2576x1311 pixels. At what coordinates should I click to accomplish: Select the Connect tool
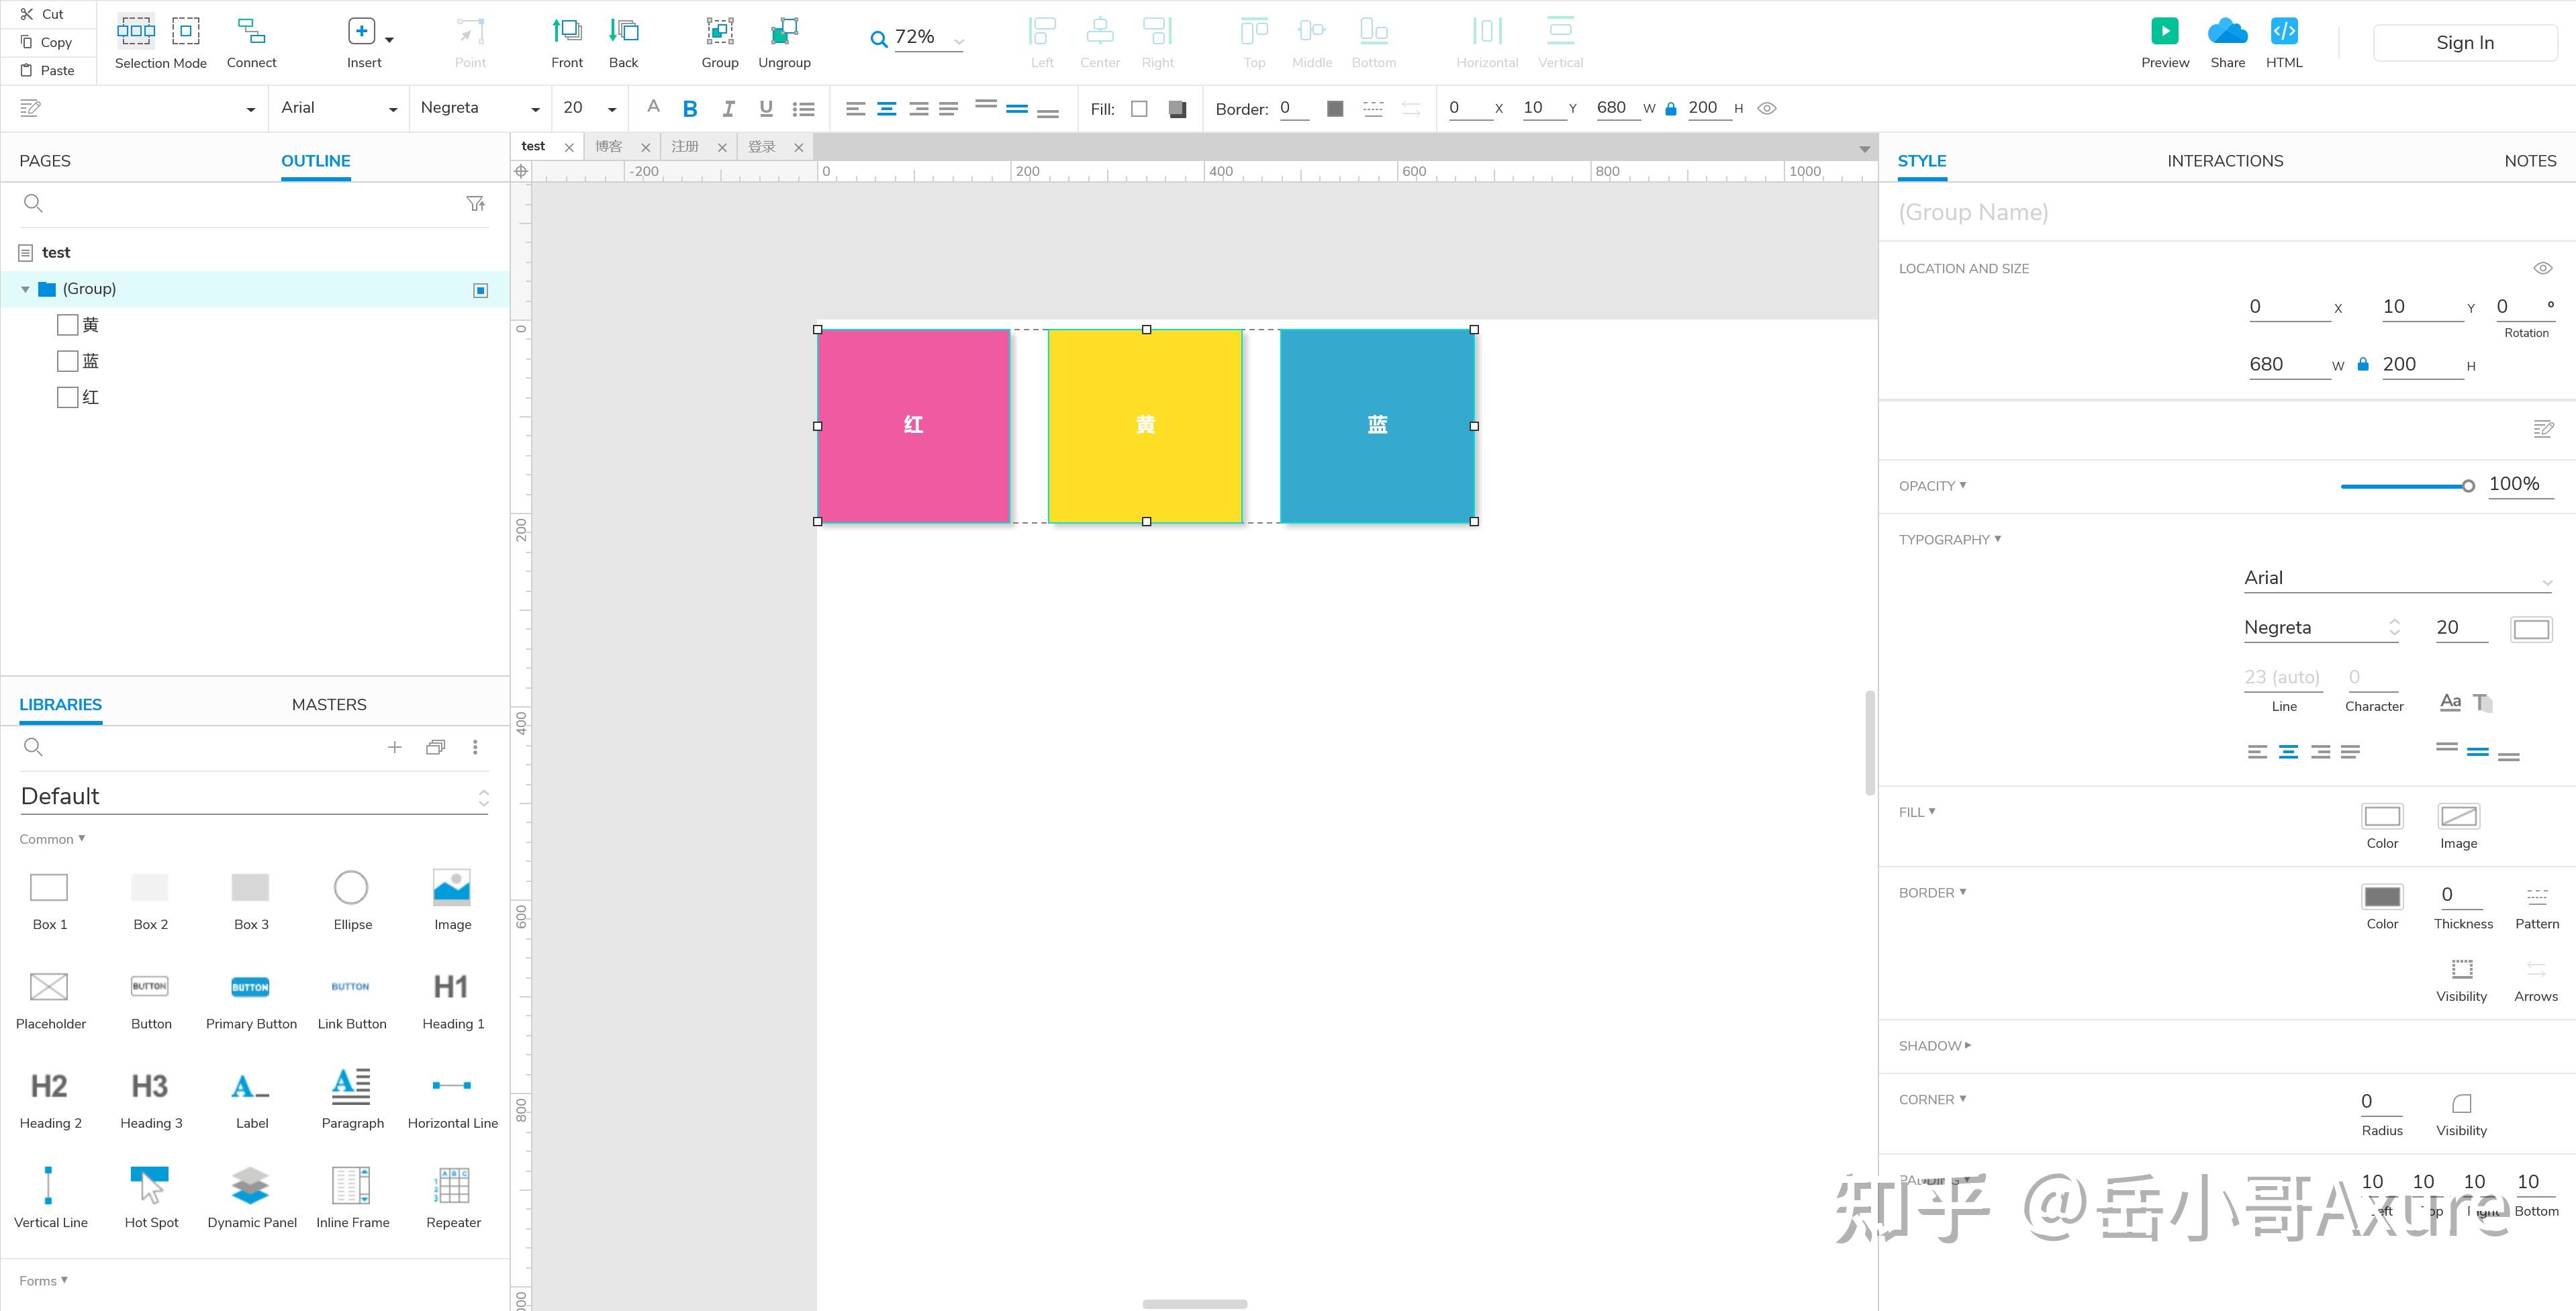(251, 32)
